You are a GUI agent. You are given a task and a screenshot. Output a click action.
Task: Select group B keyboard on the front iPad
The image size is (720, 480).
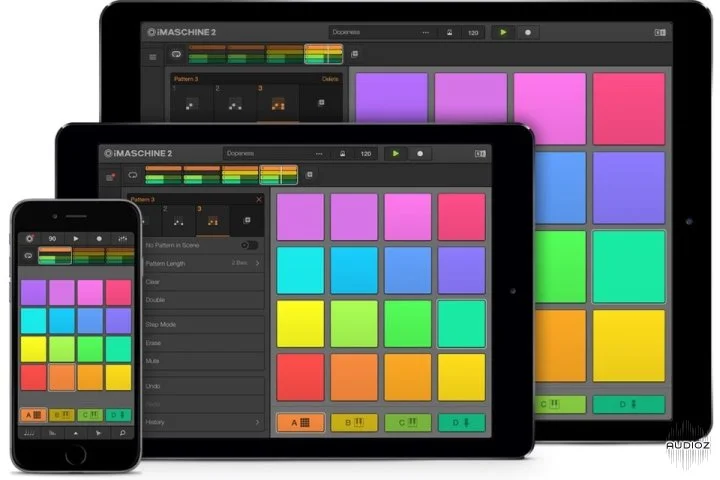point(354,423)
